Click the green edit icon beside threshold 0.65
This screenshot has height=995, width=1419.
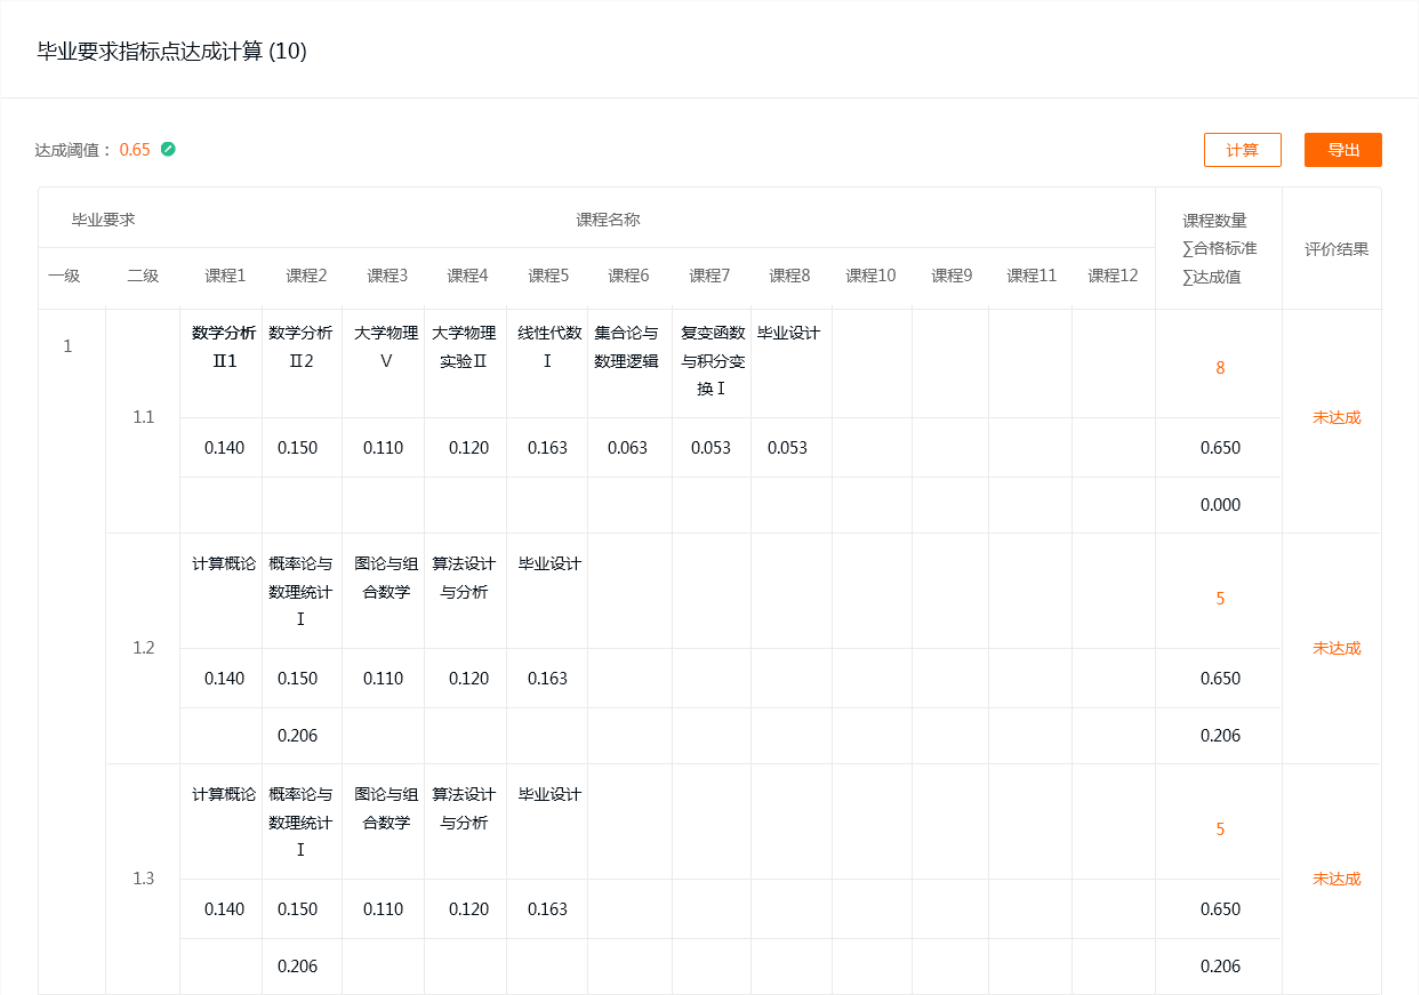click(168, 149)
